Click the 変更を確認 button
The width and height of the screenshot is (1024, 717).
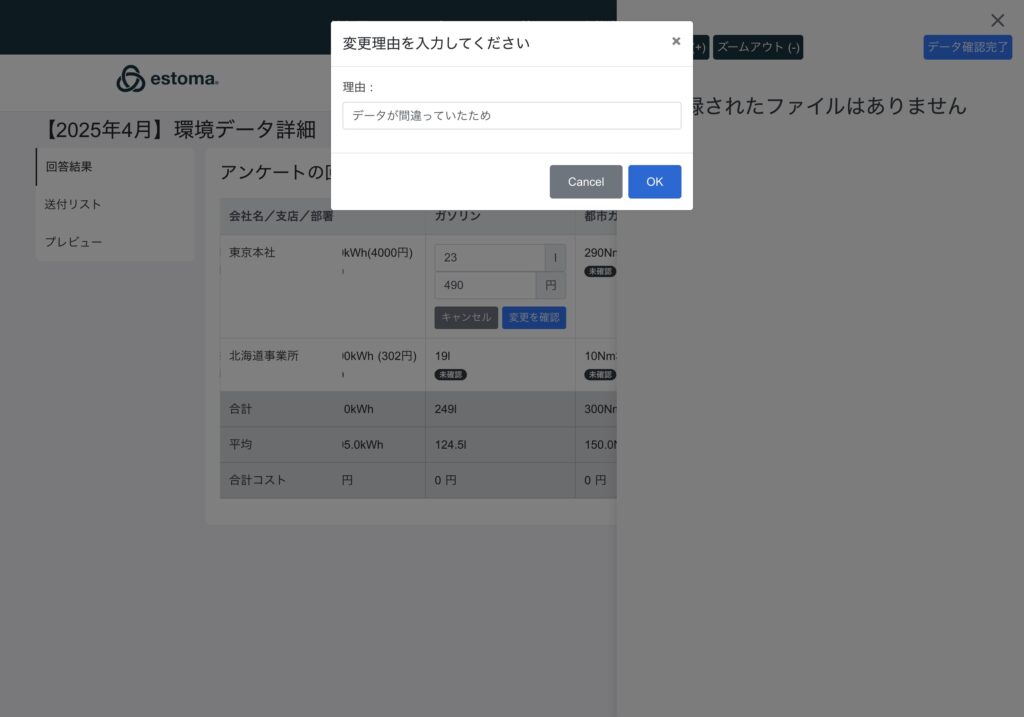[x=534, y=318]
